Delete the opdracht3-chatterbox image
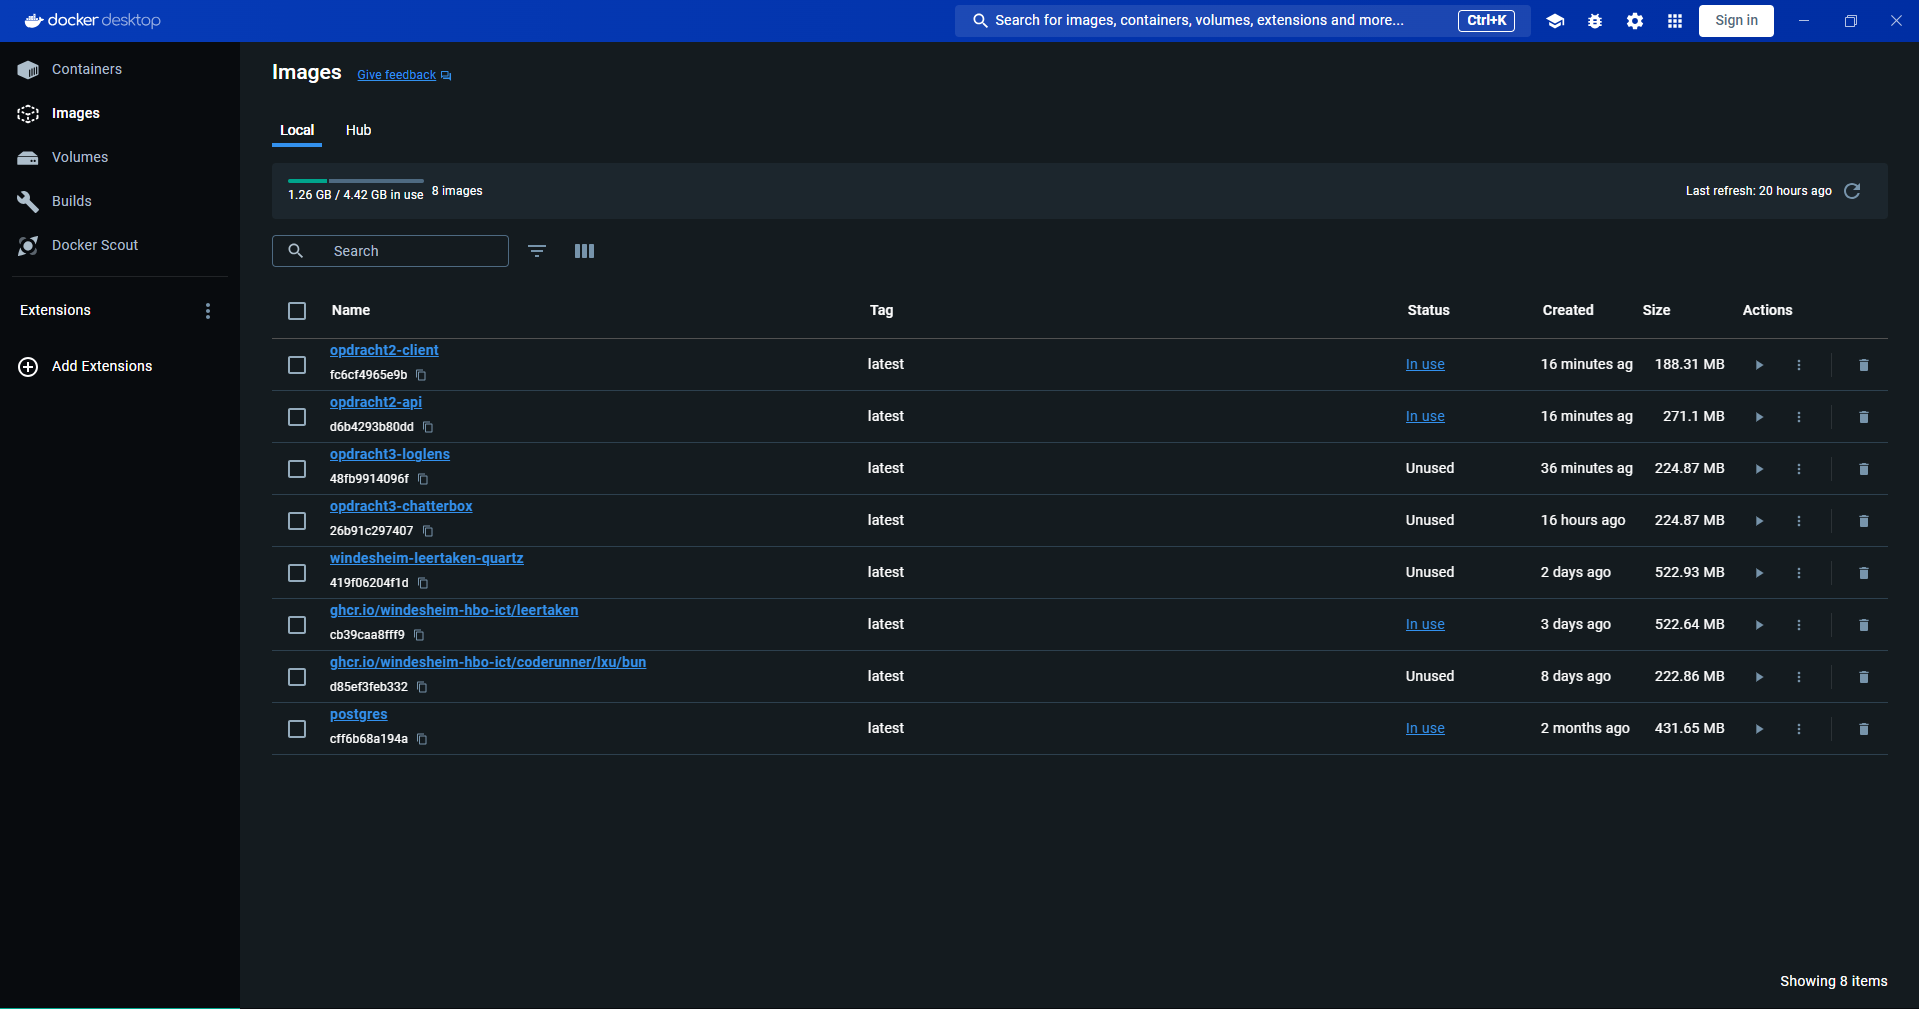The image size is (1919, 1009). pos(1864,521)
